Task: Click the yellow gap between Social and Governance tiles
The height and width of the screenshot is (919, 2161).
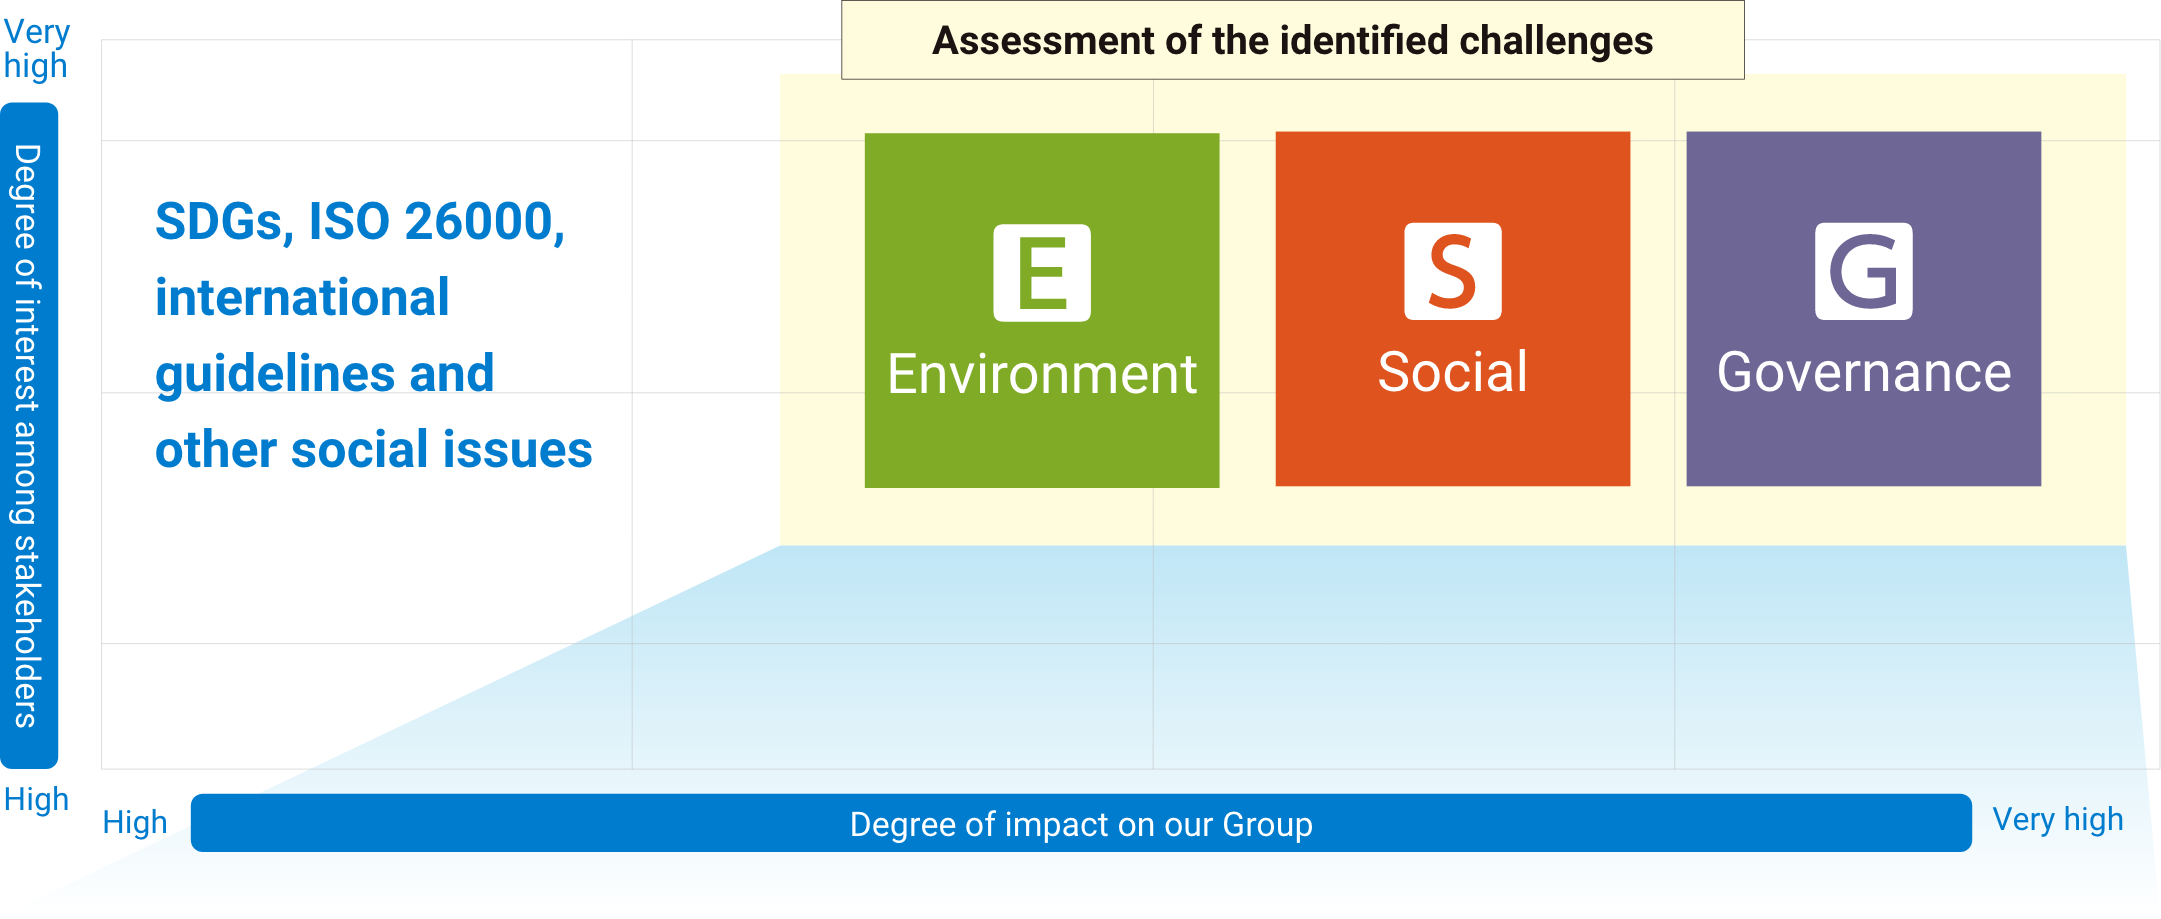Action: tap(1658, 310)
